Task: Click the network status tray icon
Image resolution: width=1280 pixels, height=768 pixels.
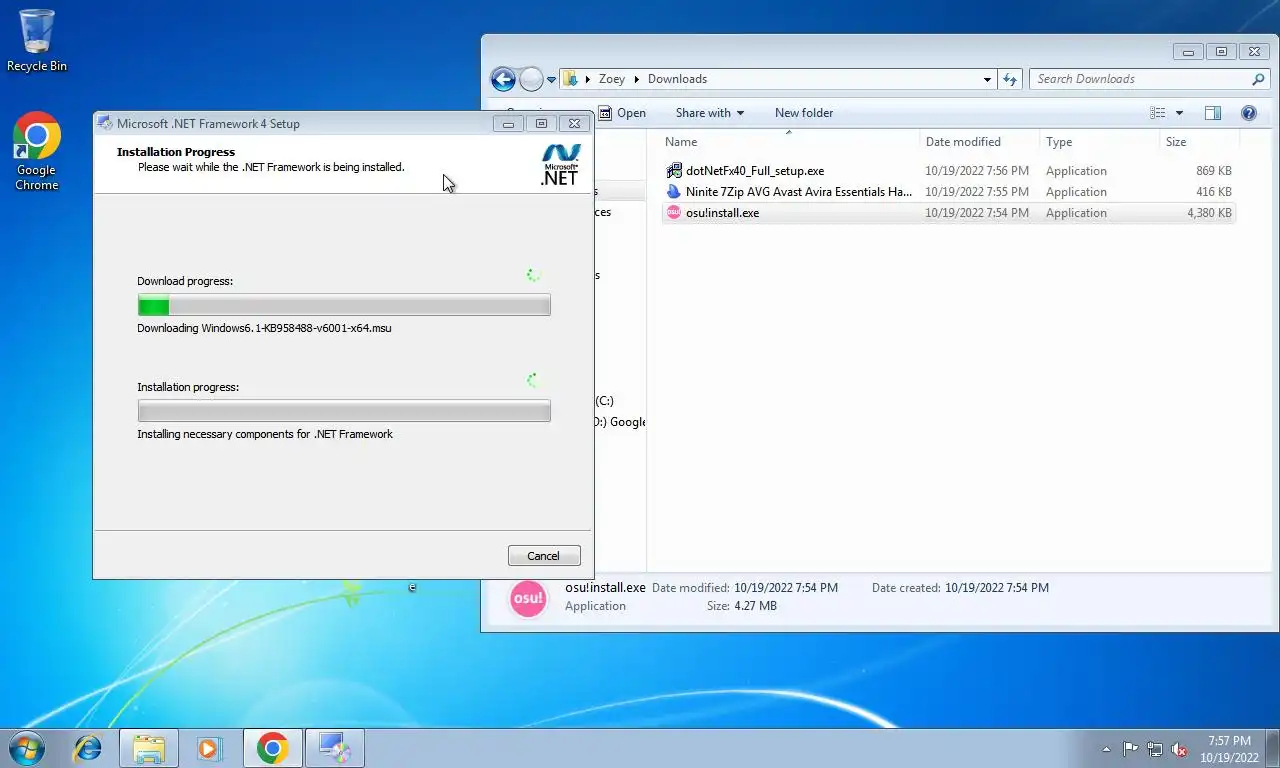Action: coord(1155,749)
